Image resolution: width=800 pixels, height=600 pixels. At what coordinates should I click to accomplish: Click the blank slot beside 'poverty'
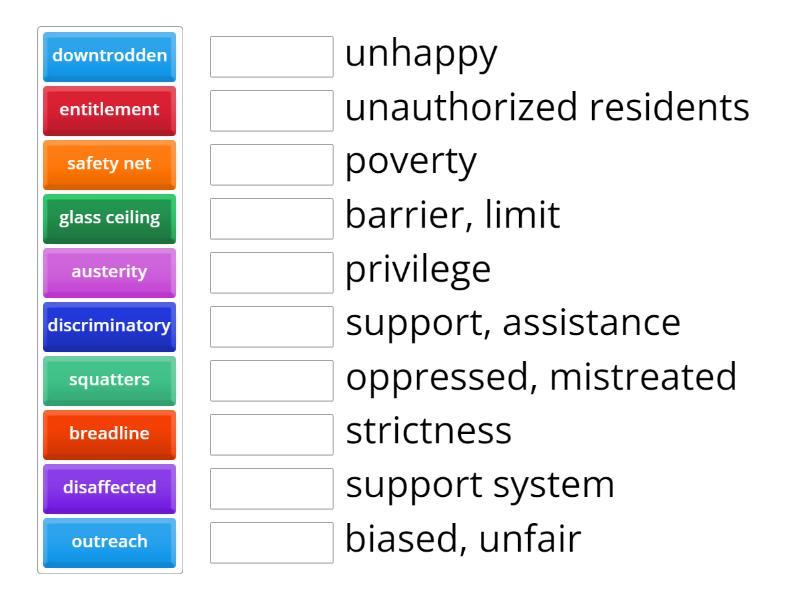click(271, 165)
